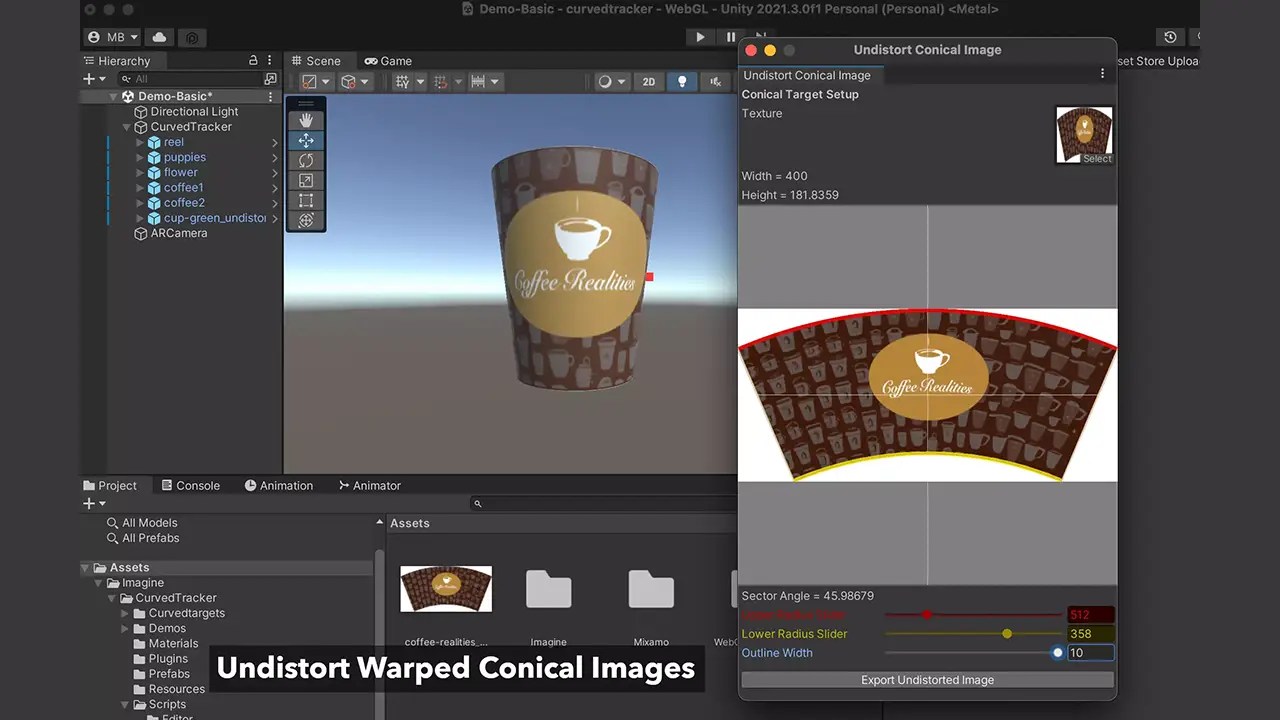The image size is (1280, 720).
Task: Click the snap increment icon
Action: (478, 82)
